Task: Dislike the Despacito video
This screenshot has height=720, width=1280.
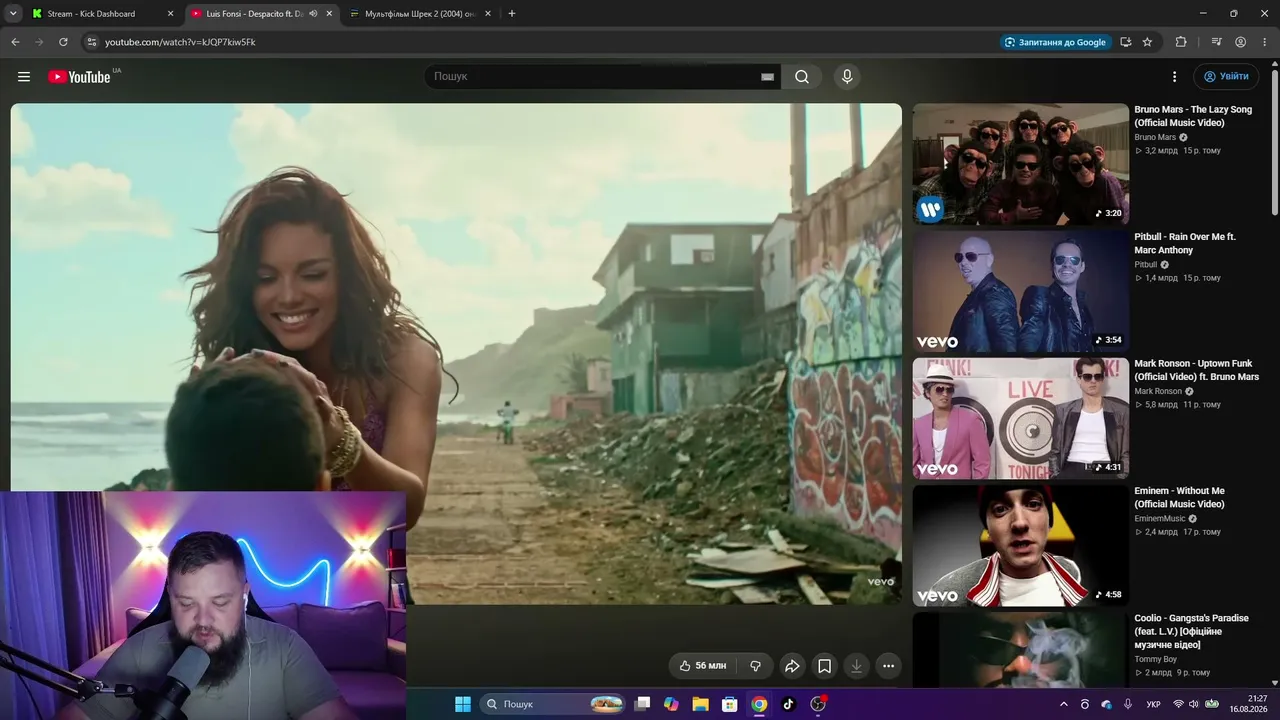Action: point(756,666)
